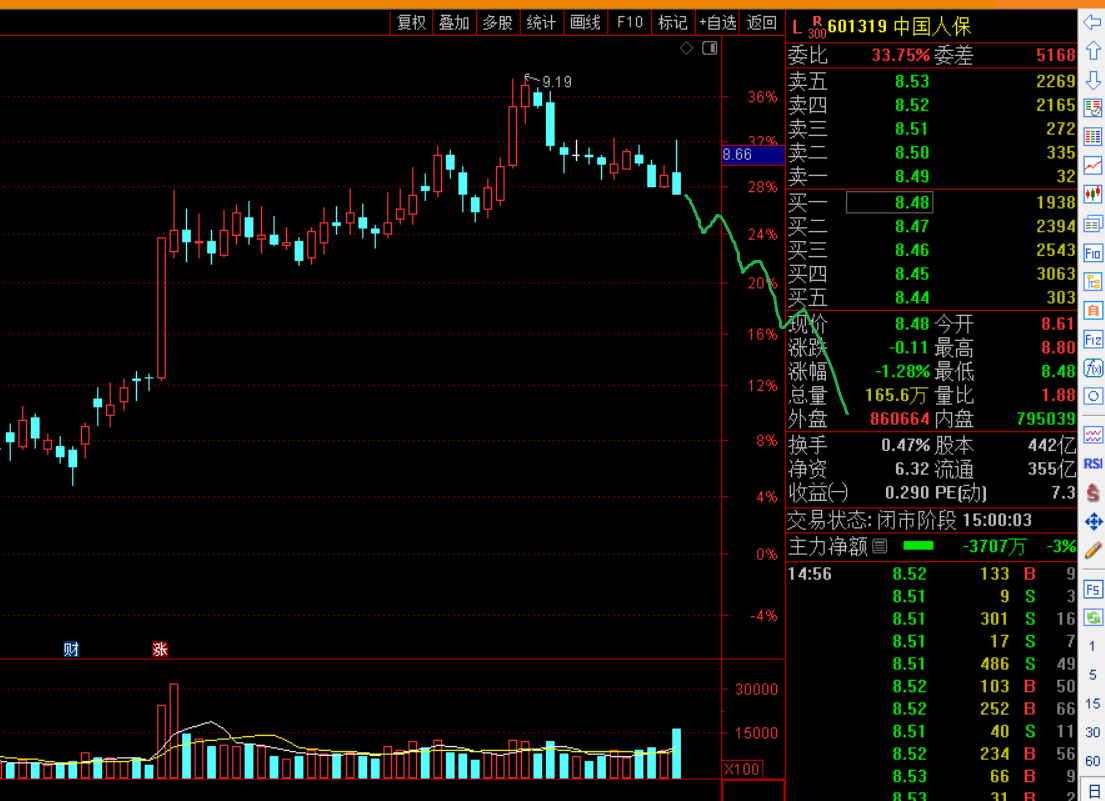Open the stacked windows report icon

tap(1093, 224)
